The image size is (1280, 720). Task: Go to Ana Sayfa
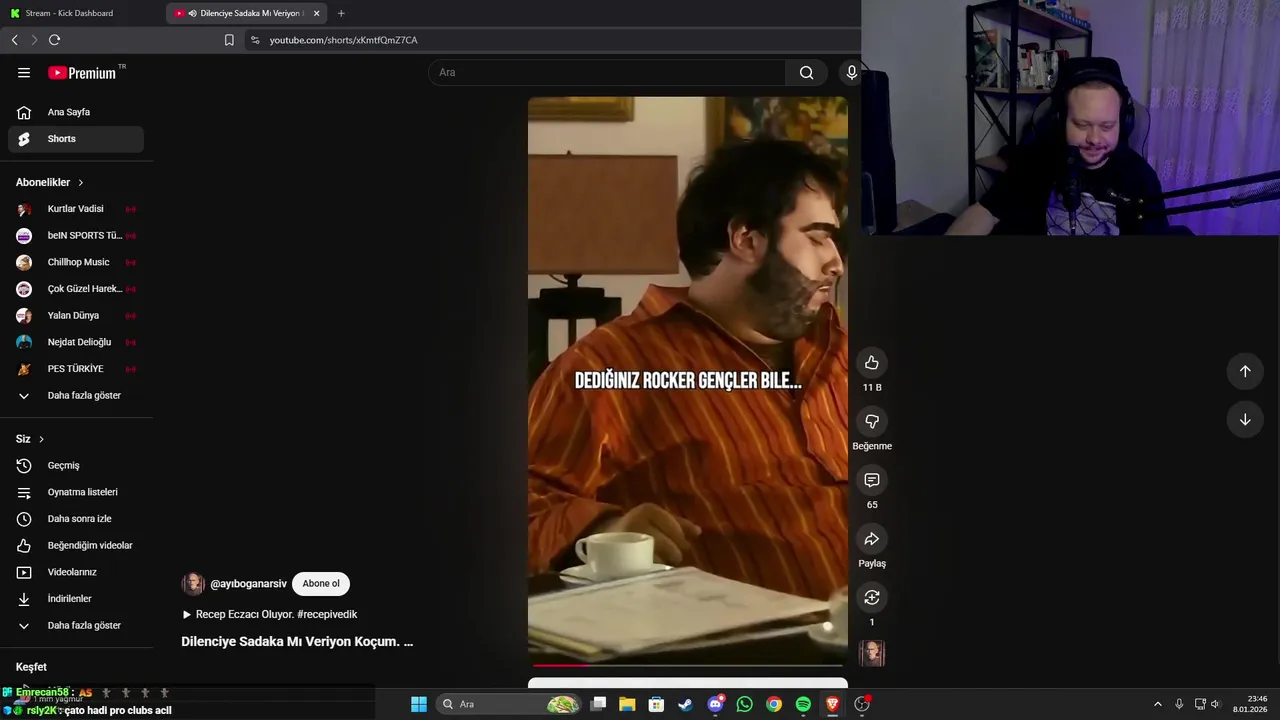tap(76, 112)
